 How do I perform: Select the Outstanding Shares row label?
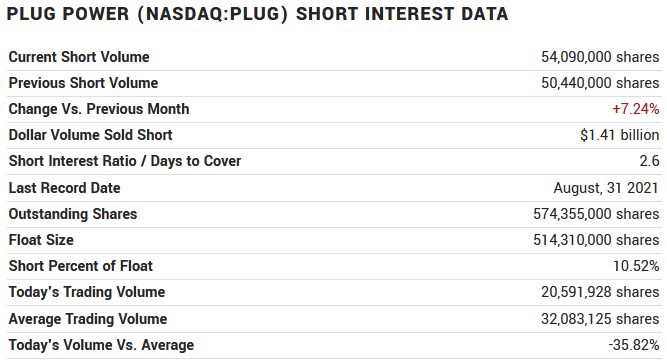tap(73, 214)
